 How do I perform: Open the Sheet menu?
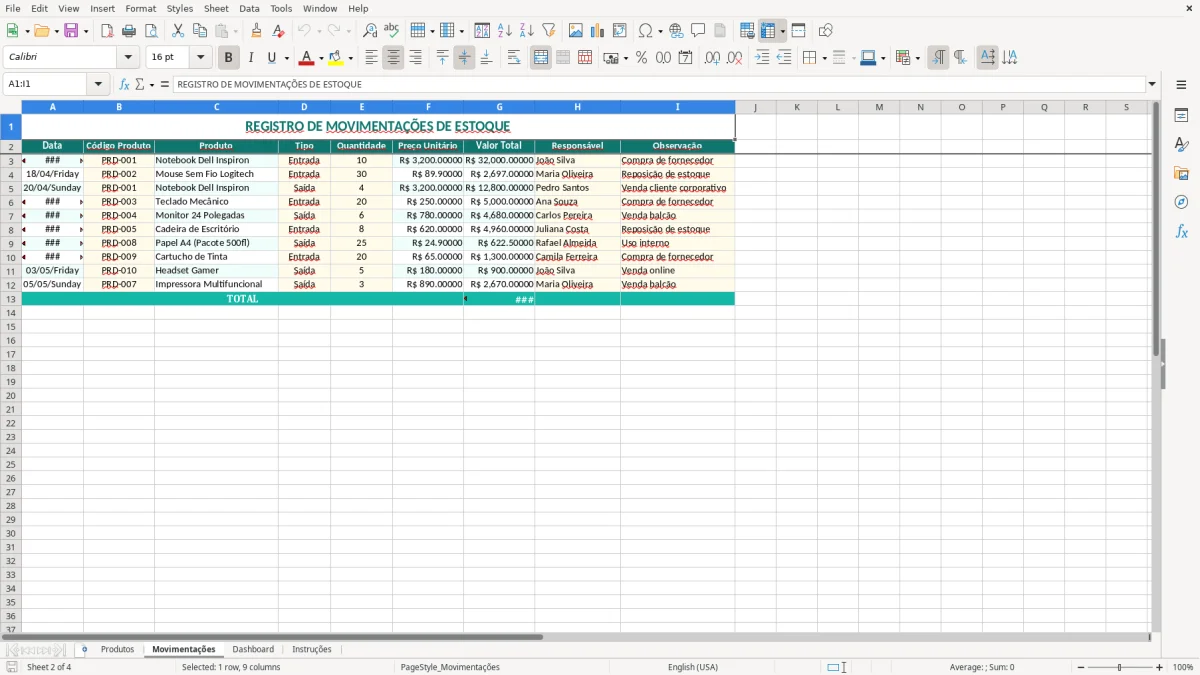(216, 8)
